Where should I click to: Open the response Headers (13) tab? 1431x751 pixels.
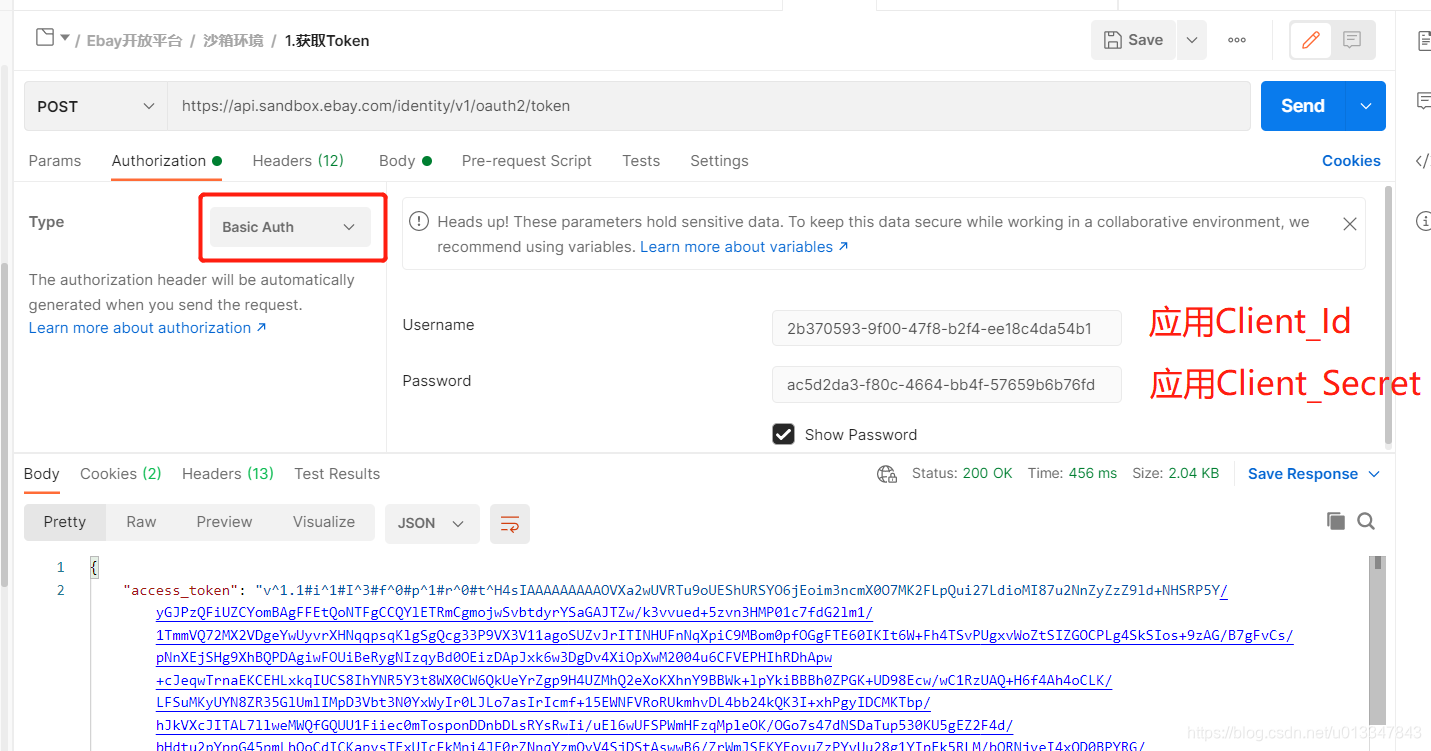pos(228,474)
